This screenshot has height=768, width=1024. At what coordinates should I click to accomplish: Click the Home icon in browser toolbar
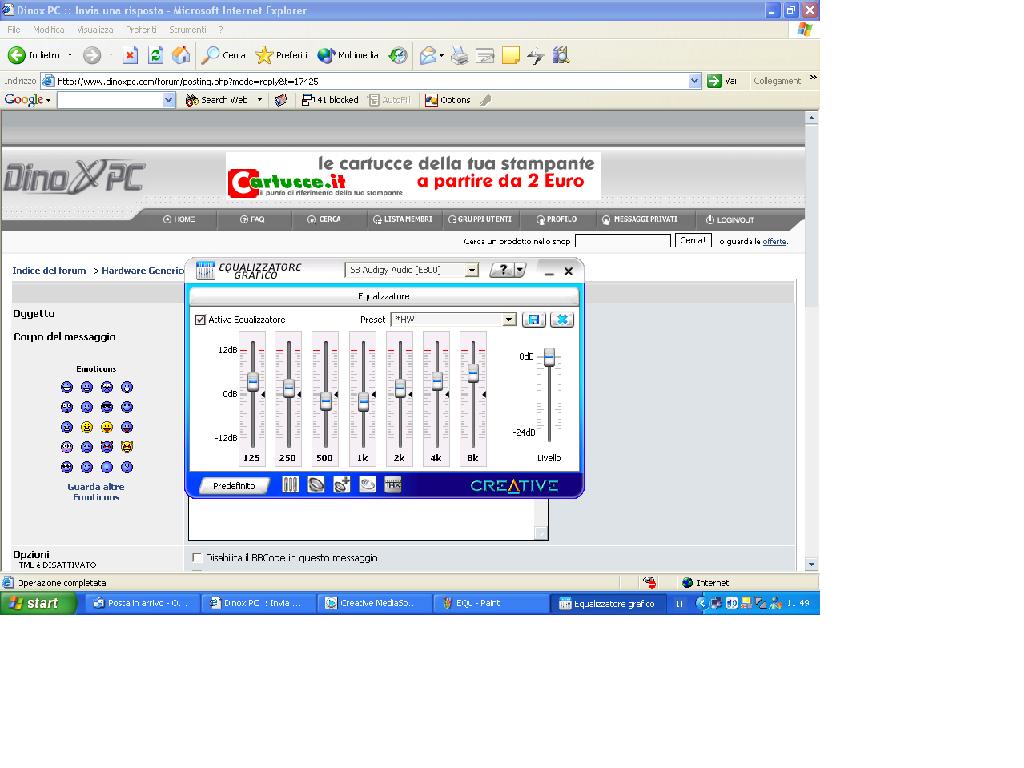click(x=181, y=55)
